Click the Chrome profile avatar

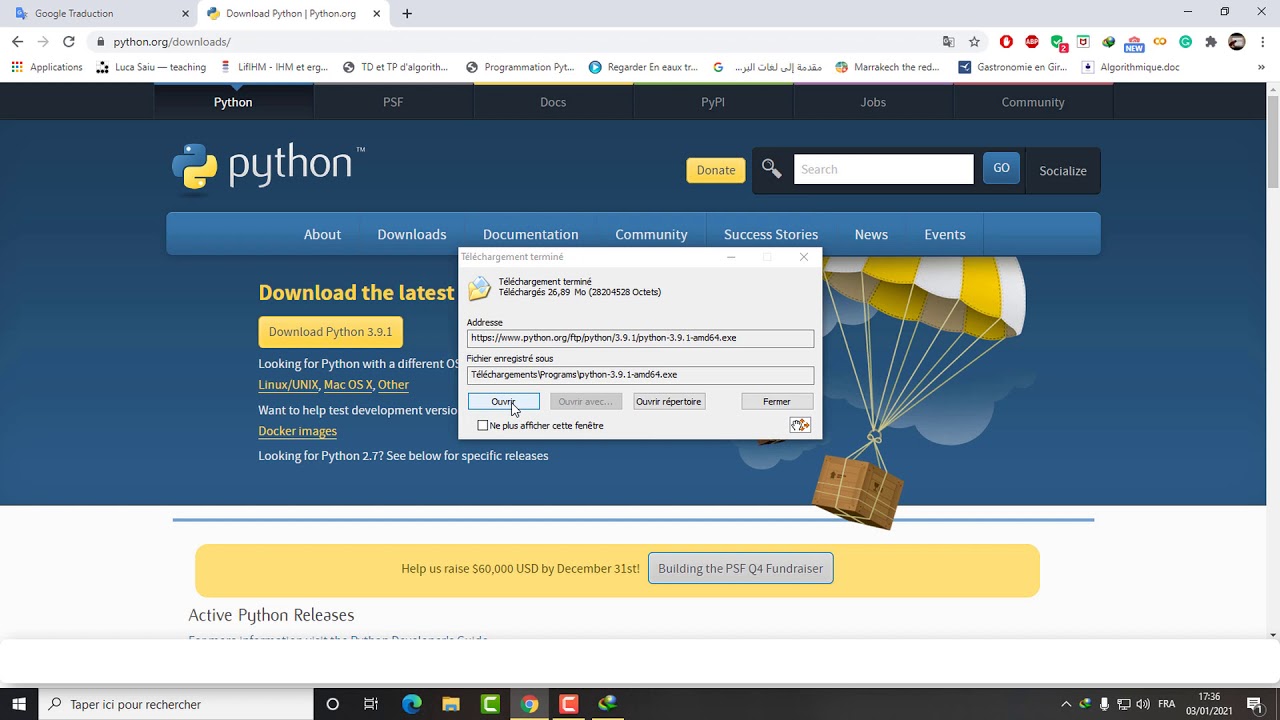pos(1237,42)
